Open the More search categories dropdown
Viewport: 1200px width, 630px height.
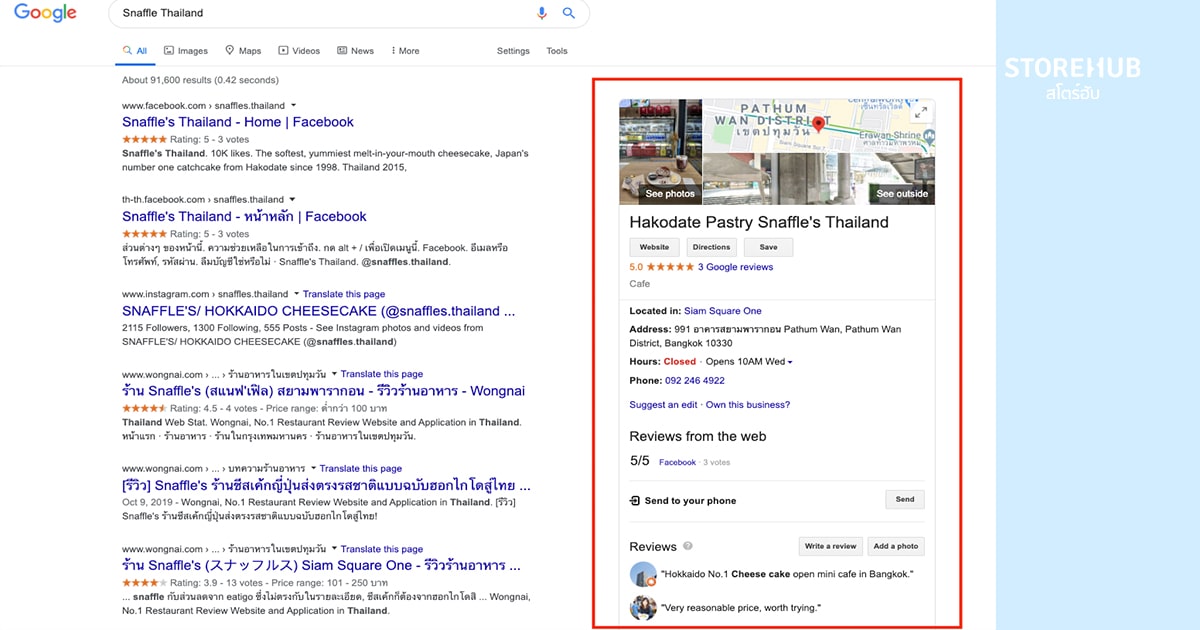(x=404, y=50)
